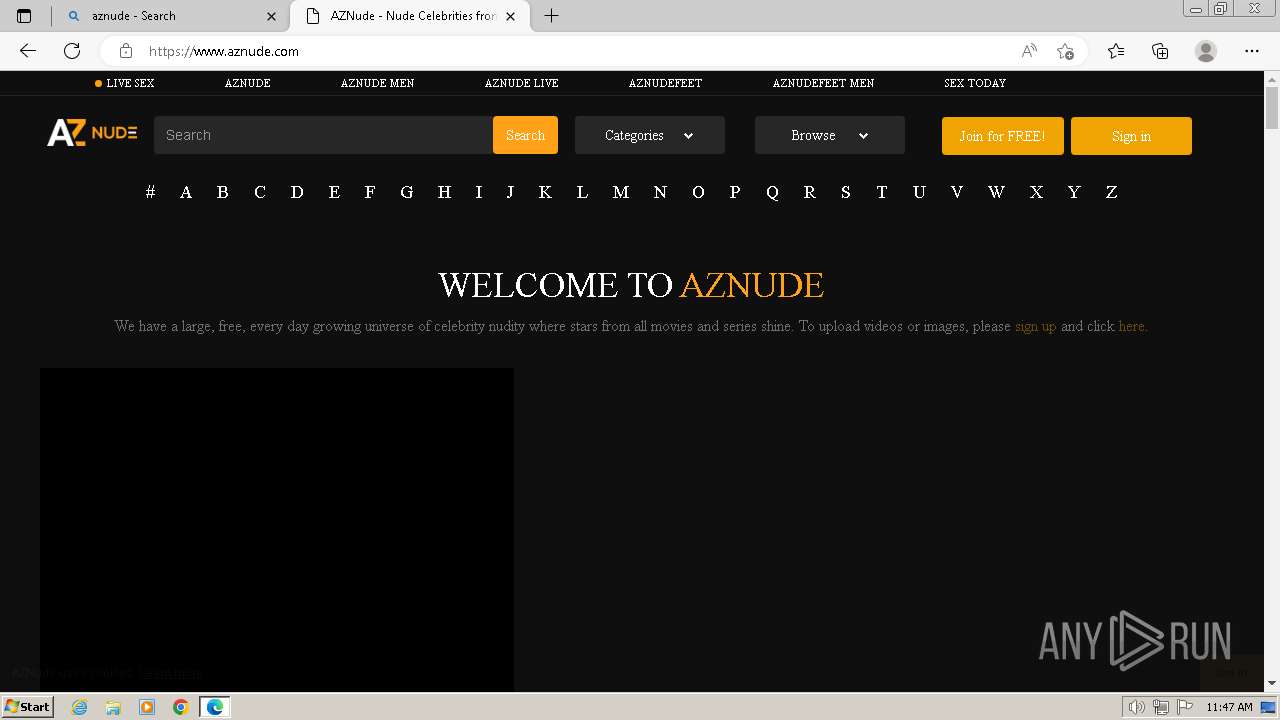The image size is (1280, 720).
Task: Click the address bar URL
Action: tap(224, 51)
